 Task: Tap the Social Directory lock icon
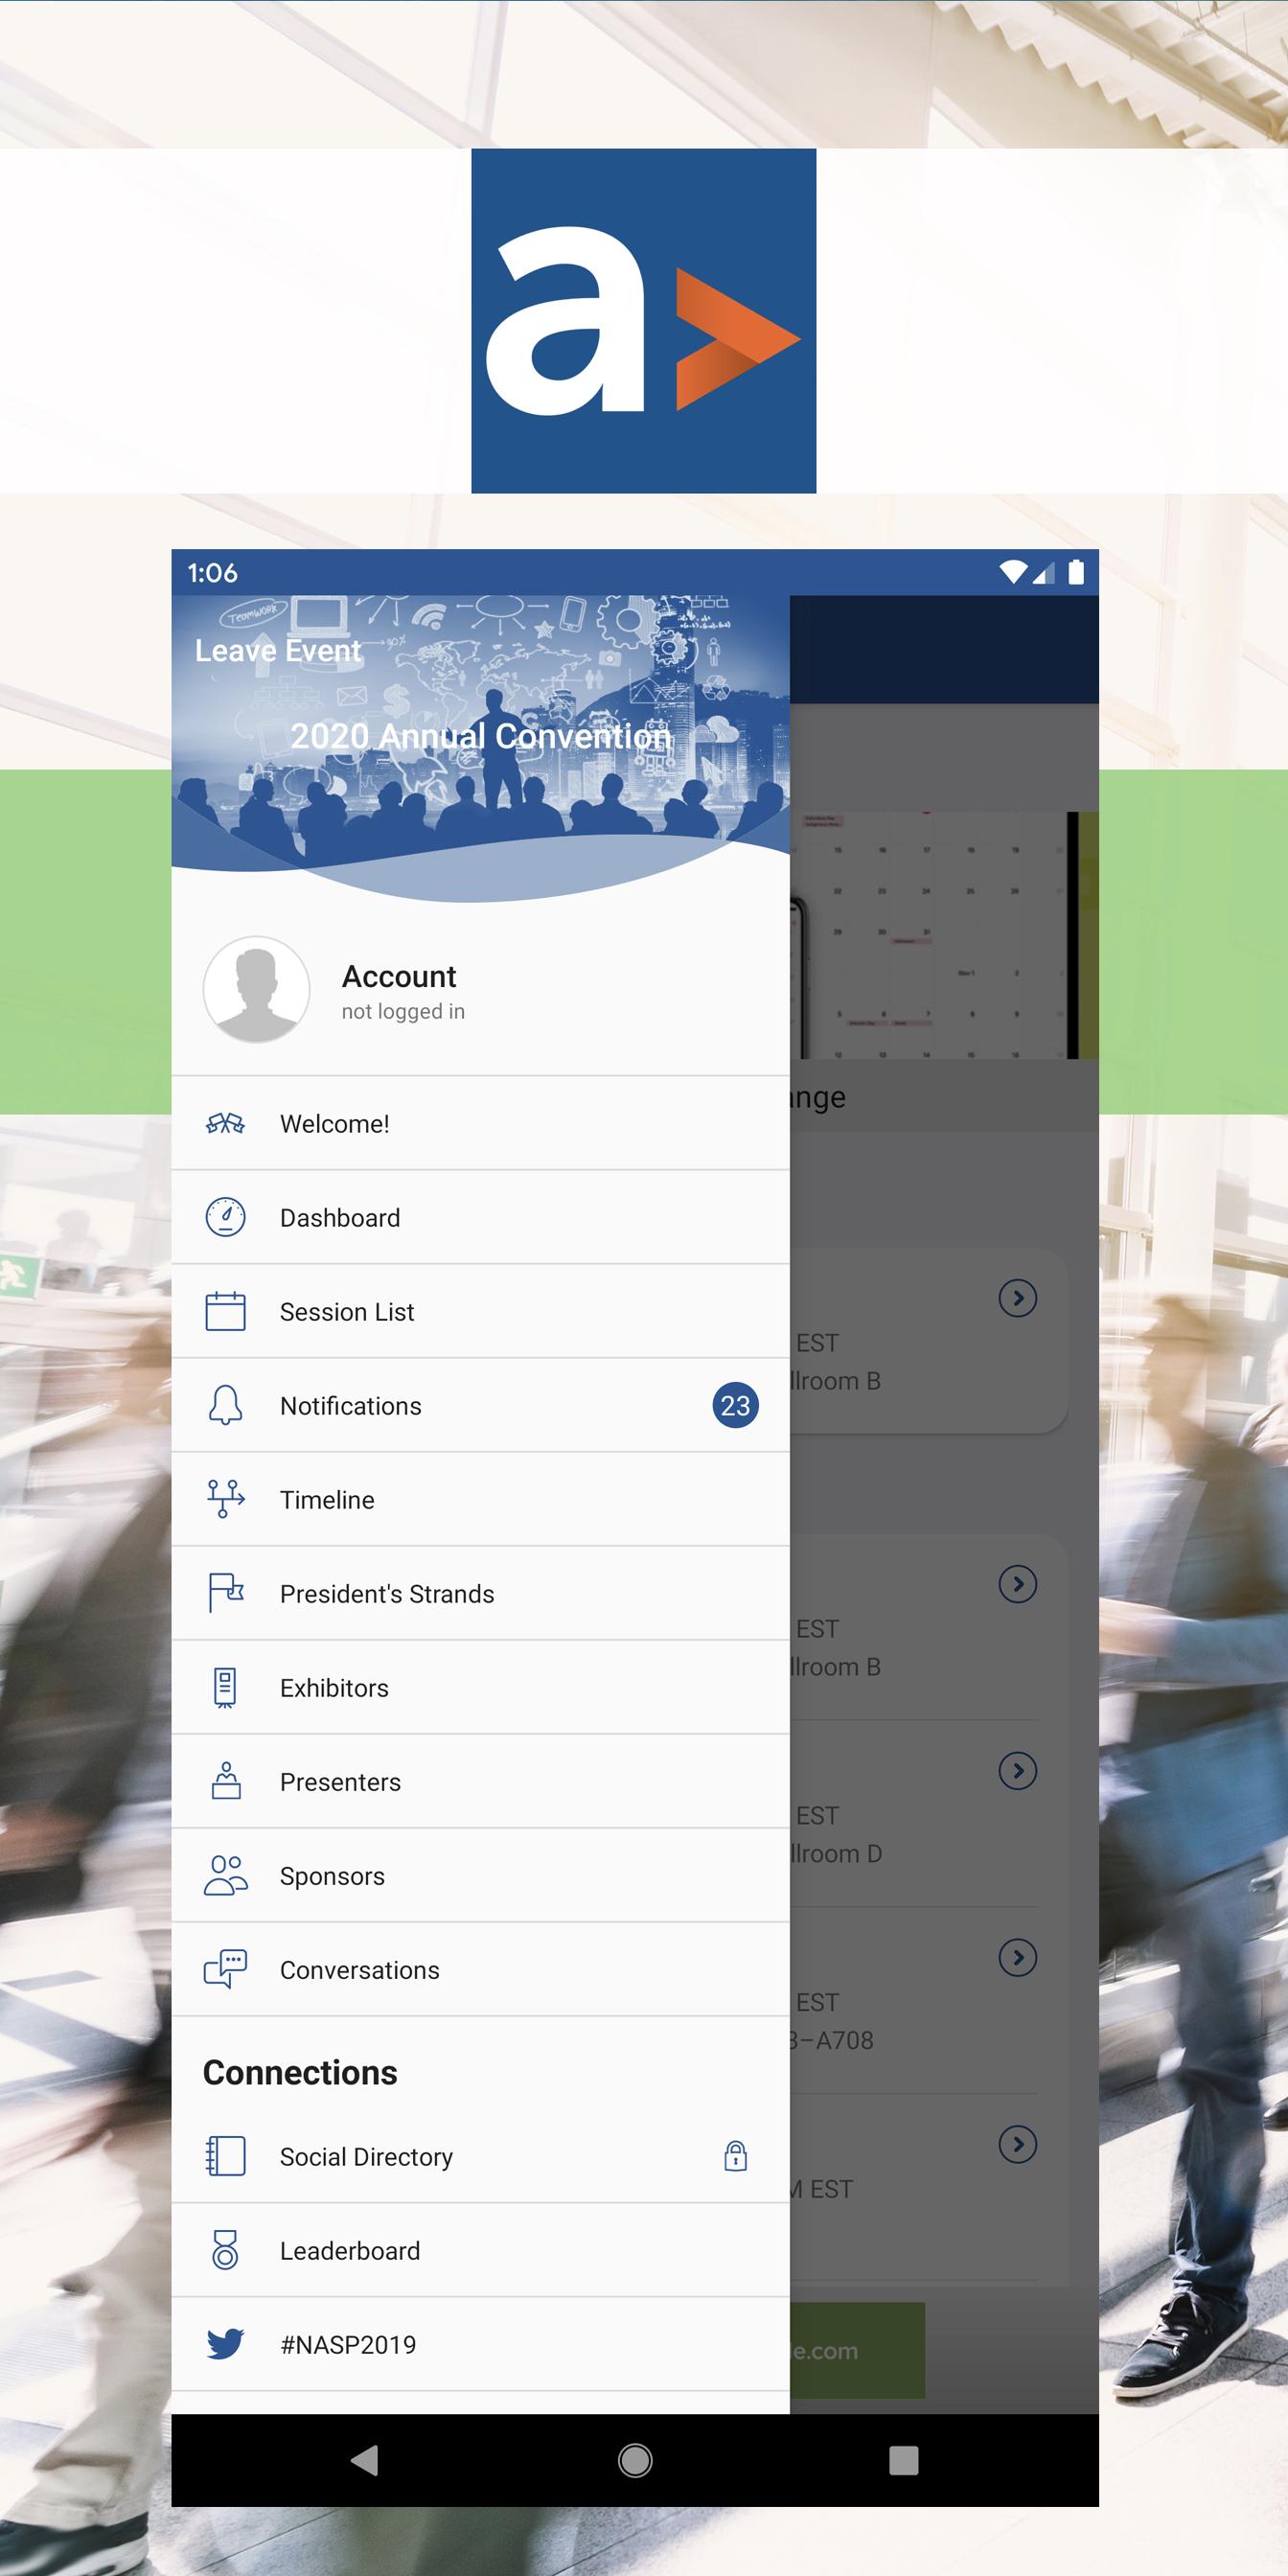(x=735, y=2156)
